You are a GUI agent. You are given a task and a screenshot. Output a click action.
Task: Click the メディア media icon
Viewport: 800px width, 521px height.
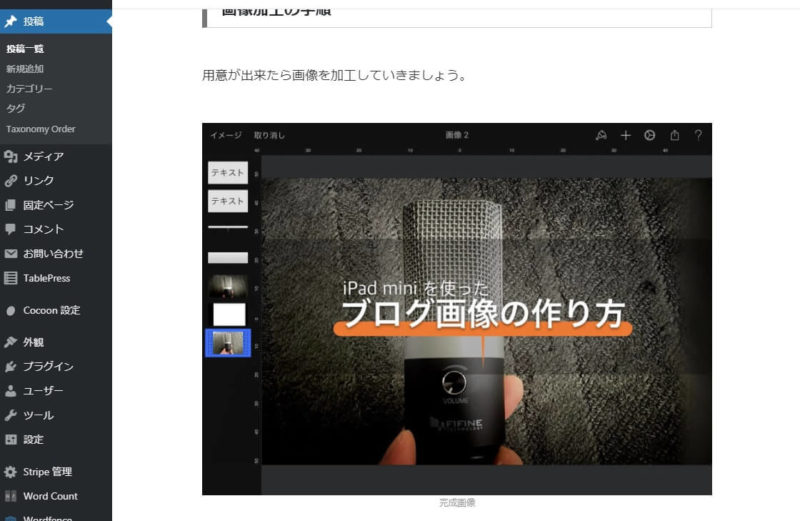[11, 157]
